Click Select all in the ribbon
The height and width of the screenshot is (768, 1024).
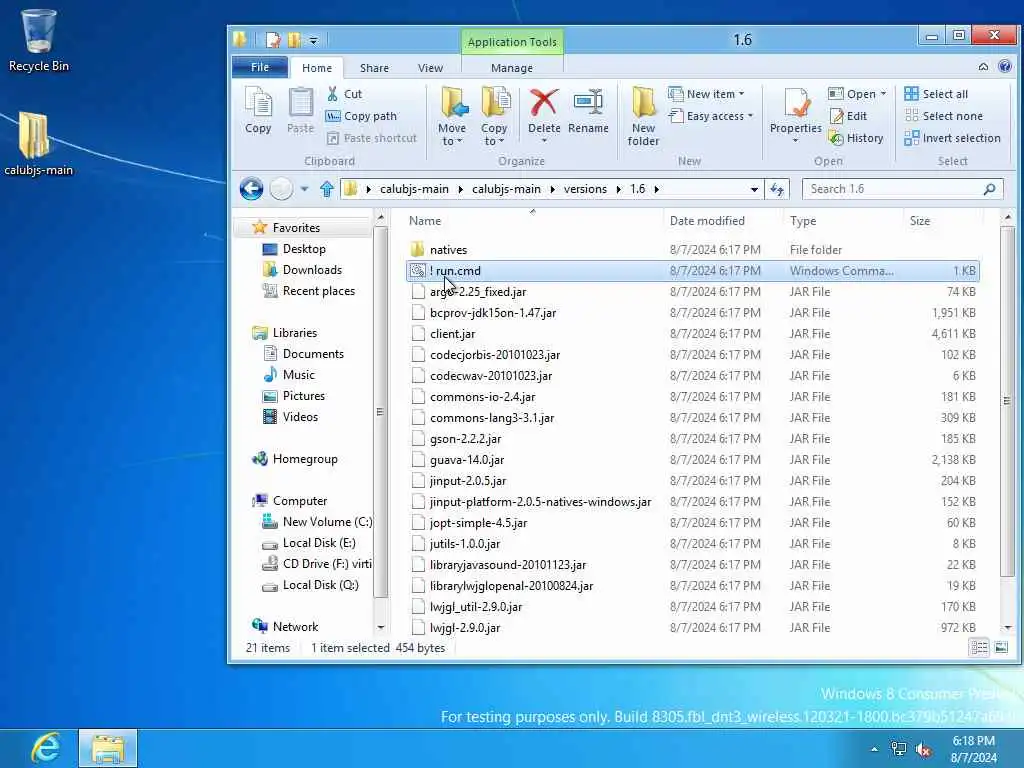pos(936,94)
